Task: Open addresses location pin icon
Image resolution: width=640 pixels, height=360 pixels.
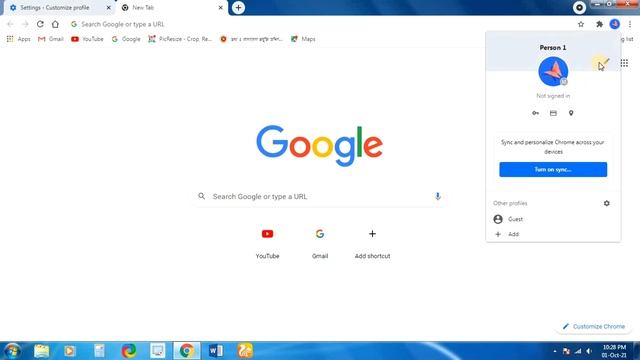Action: [571, 113]
